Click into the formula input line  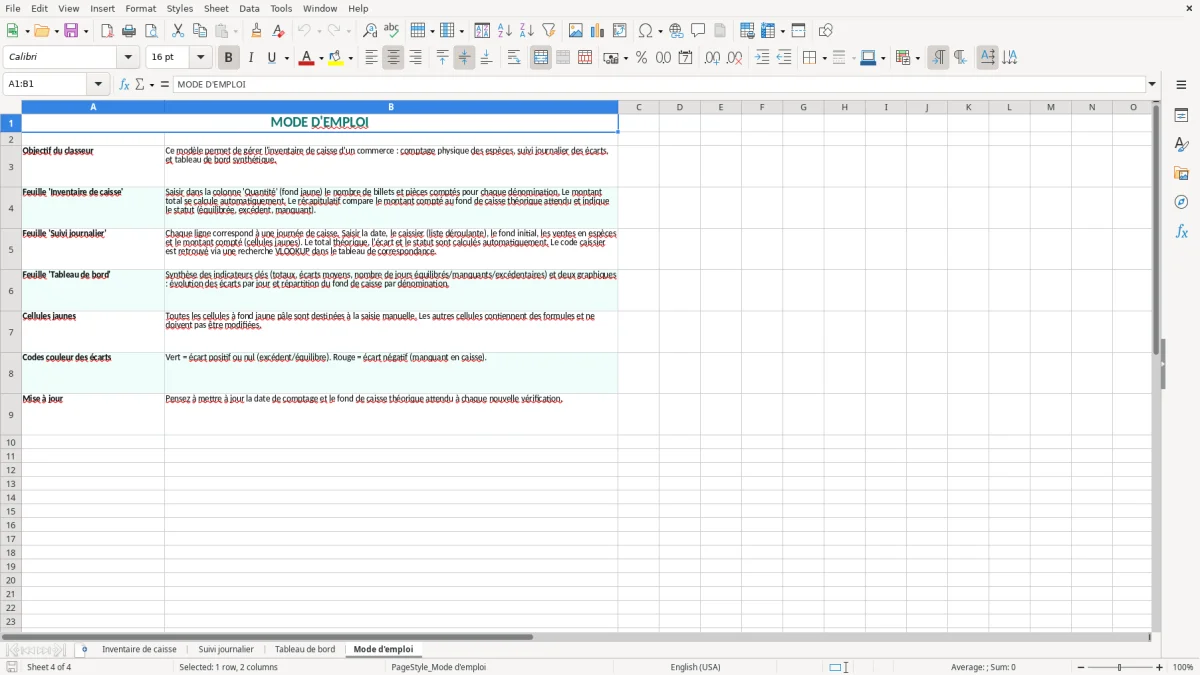[x=658, y=85]
